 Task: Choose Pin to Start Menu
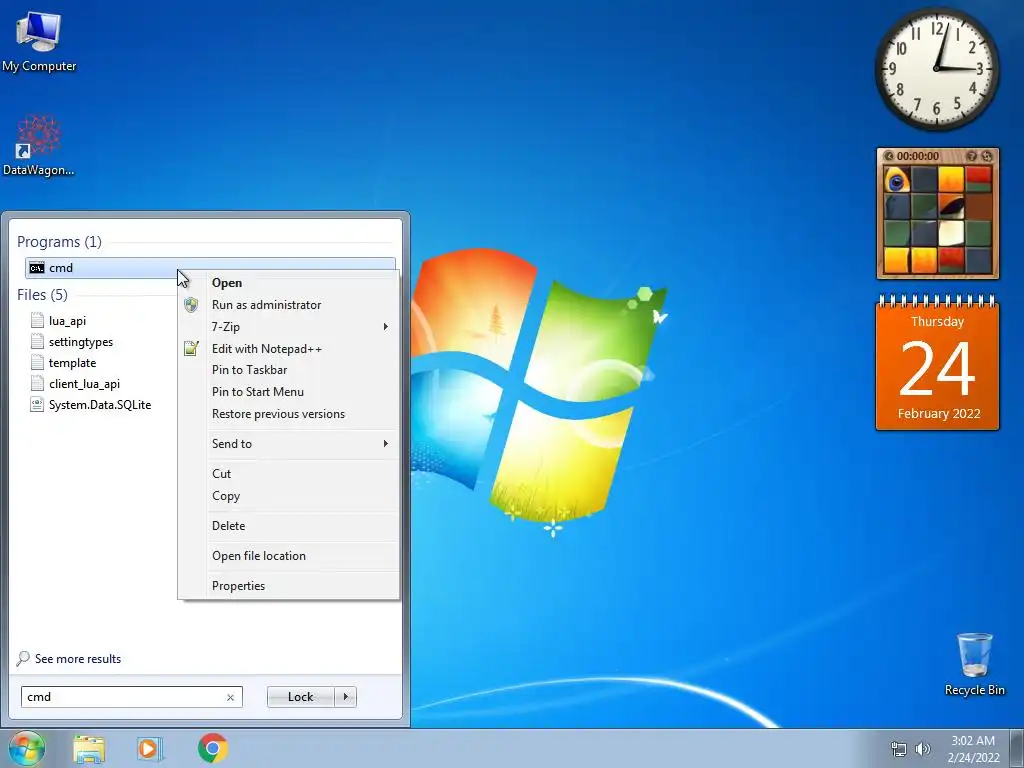coord(289,392)
